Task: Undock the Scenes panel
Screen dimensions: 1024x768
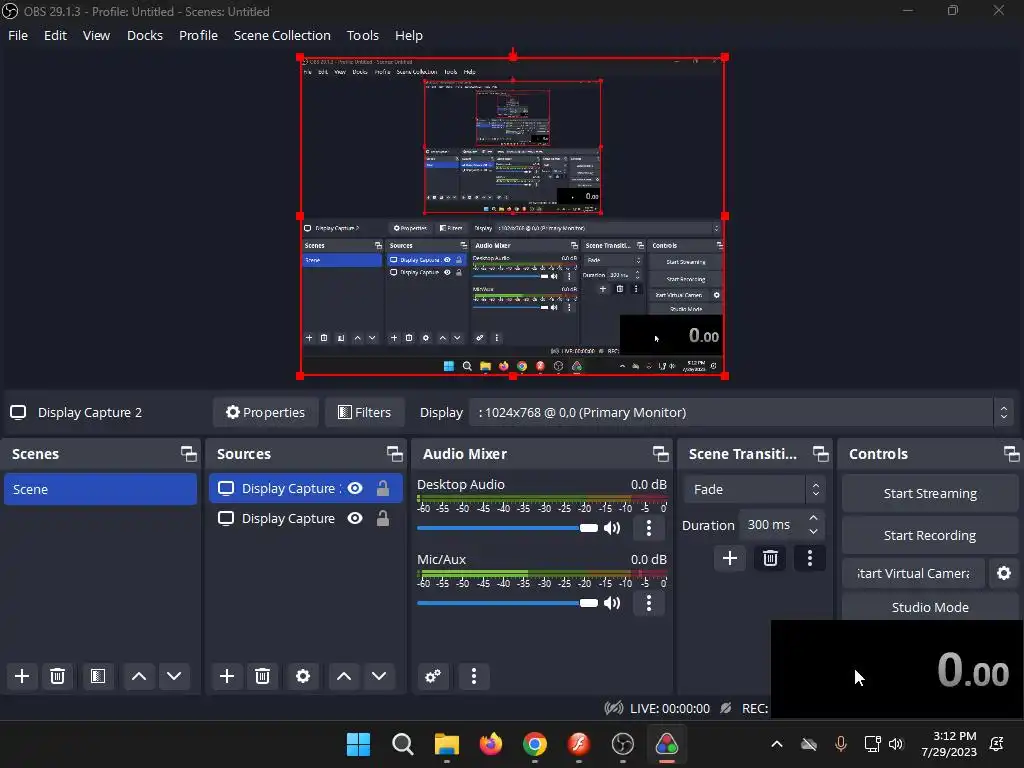Action: tap(189, 454)
